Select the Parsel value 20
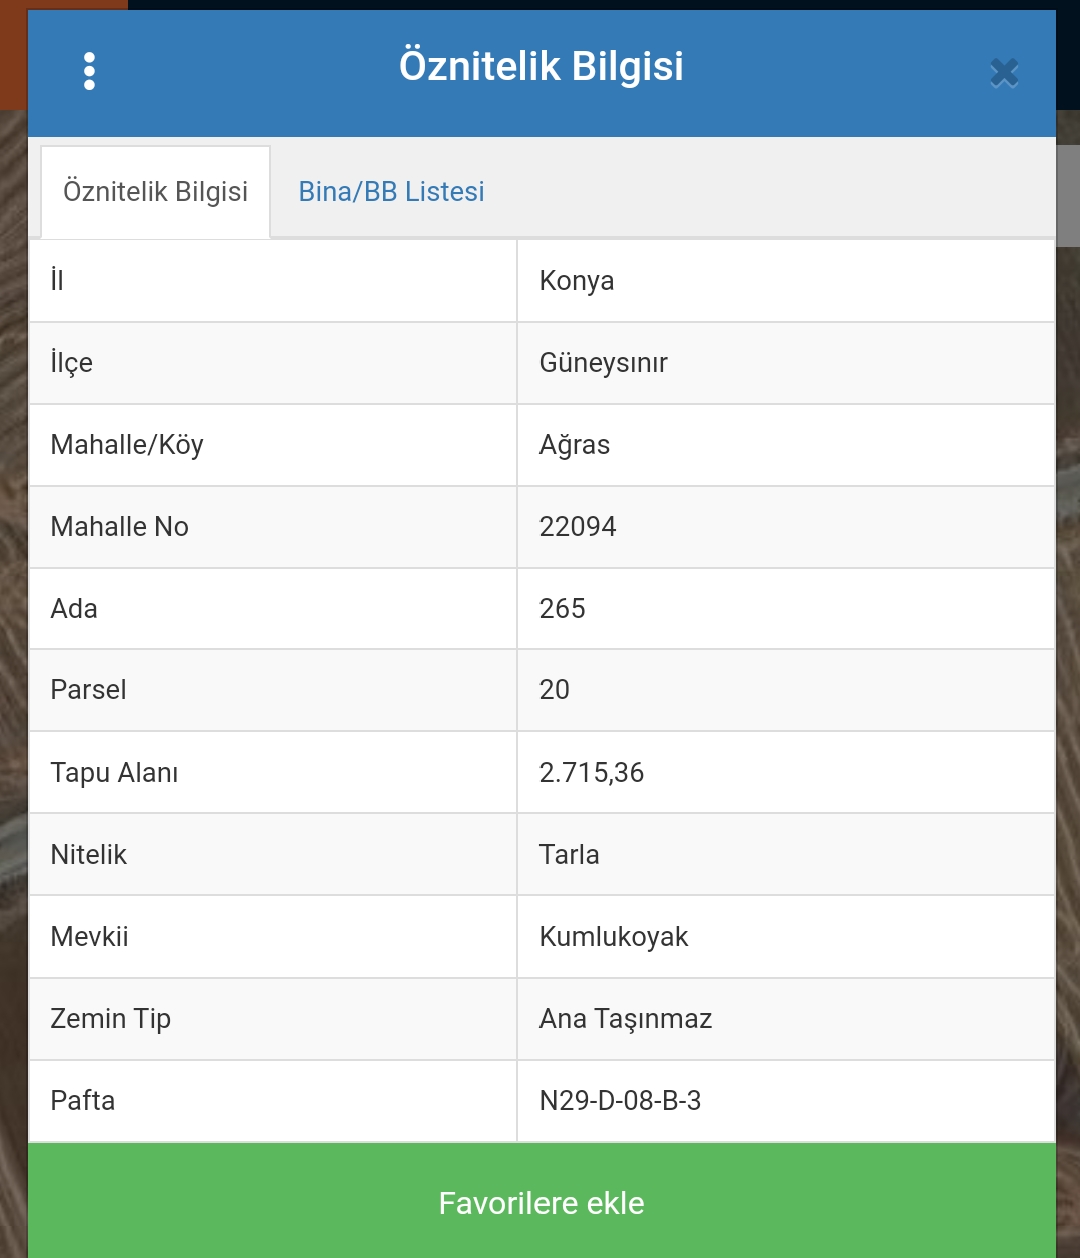This screenshot has height=1258, width=1080. click(554, 690)
